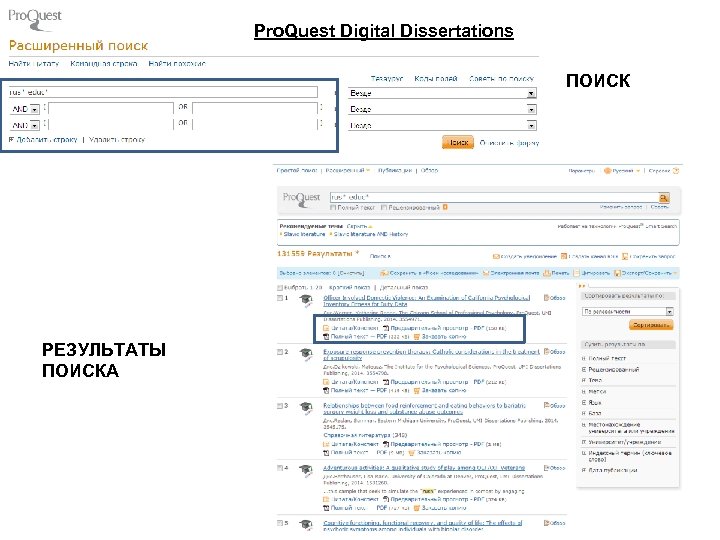Click the graduation cap icon of result 3

click(306, 408)
